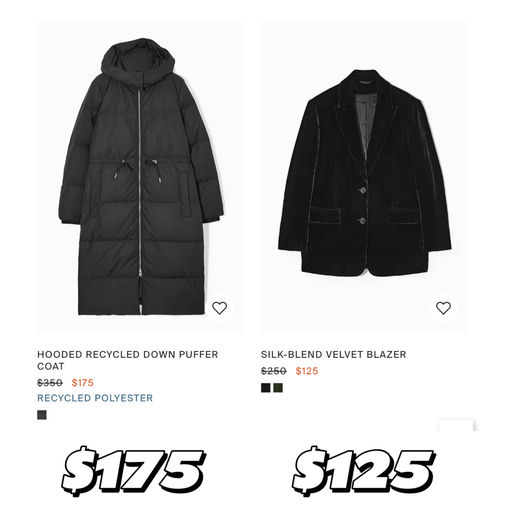Open the Hooded Recycled Down Puffer Coat title link
This screenshot has height=512, width=512.
128,360
